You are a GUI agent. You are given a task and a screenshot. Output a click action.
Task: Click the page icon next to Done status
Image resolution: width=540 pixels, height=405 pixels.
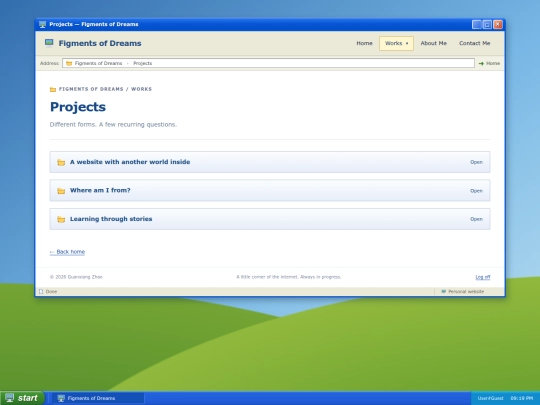point(41,292)
